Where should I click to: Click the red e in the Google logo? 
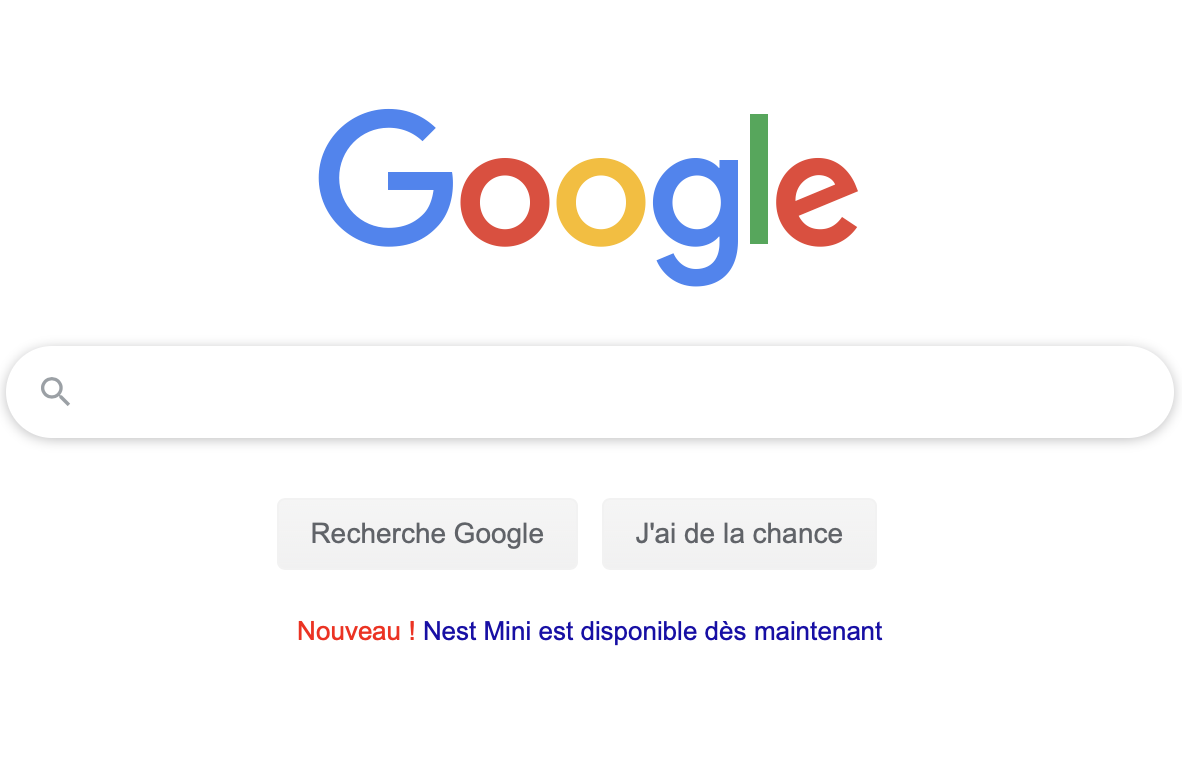[815, 202]
